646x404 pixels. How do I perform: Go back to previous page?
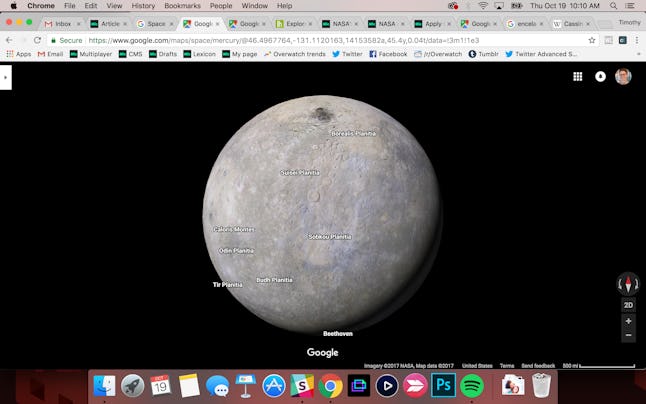(x=9, y=40)
